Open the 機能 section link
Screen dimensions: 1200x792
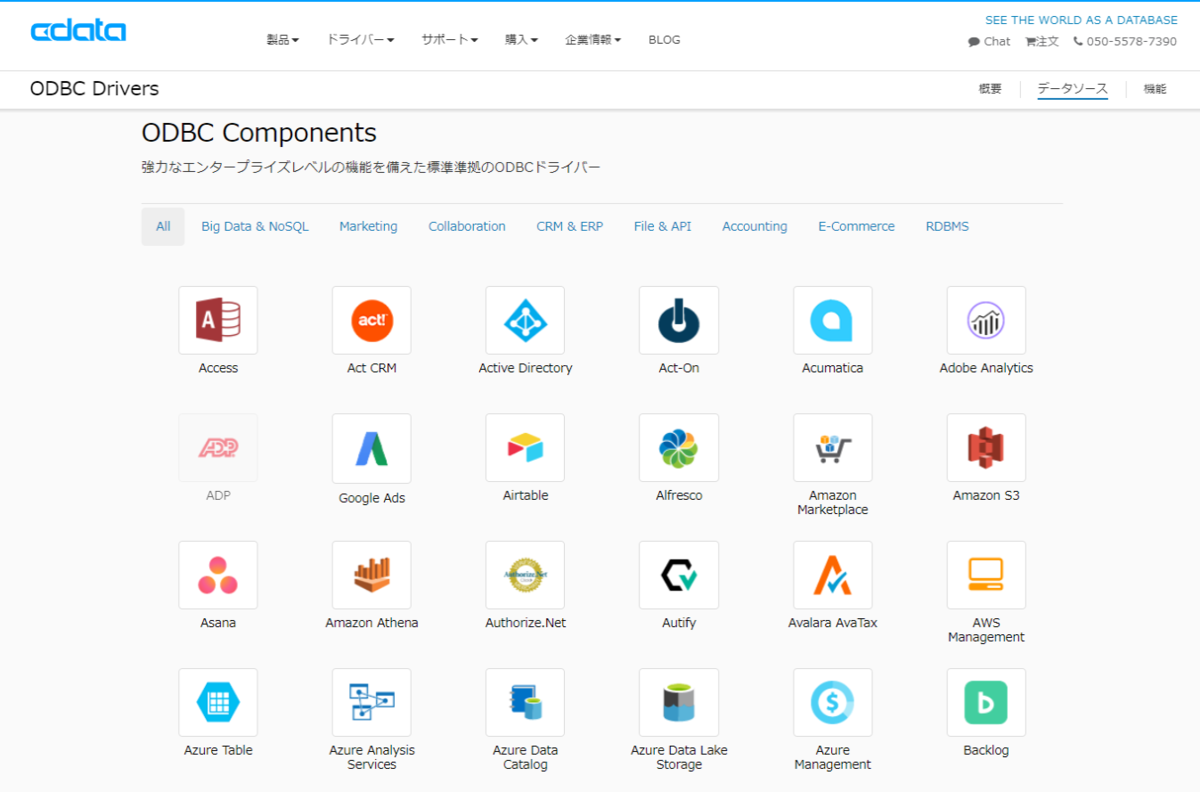[x=1155, y=89]
